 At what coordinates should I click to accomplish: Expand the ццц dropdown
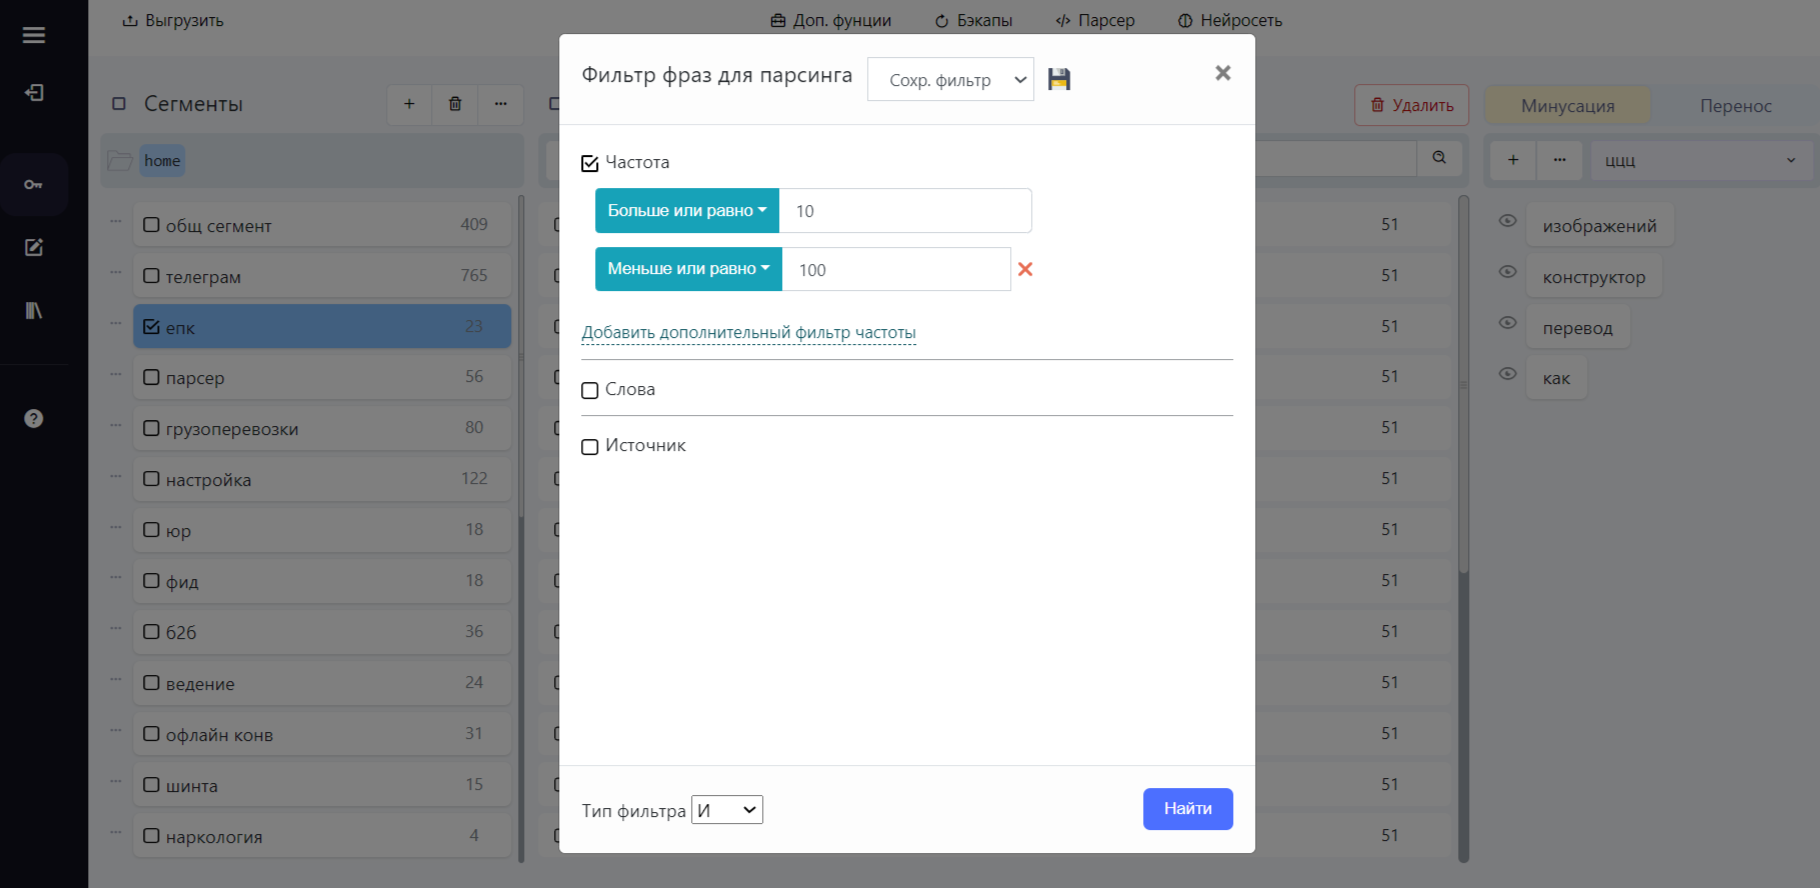(x=1700, y=160)
